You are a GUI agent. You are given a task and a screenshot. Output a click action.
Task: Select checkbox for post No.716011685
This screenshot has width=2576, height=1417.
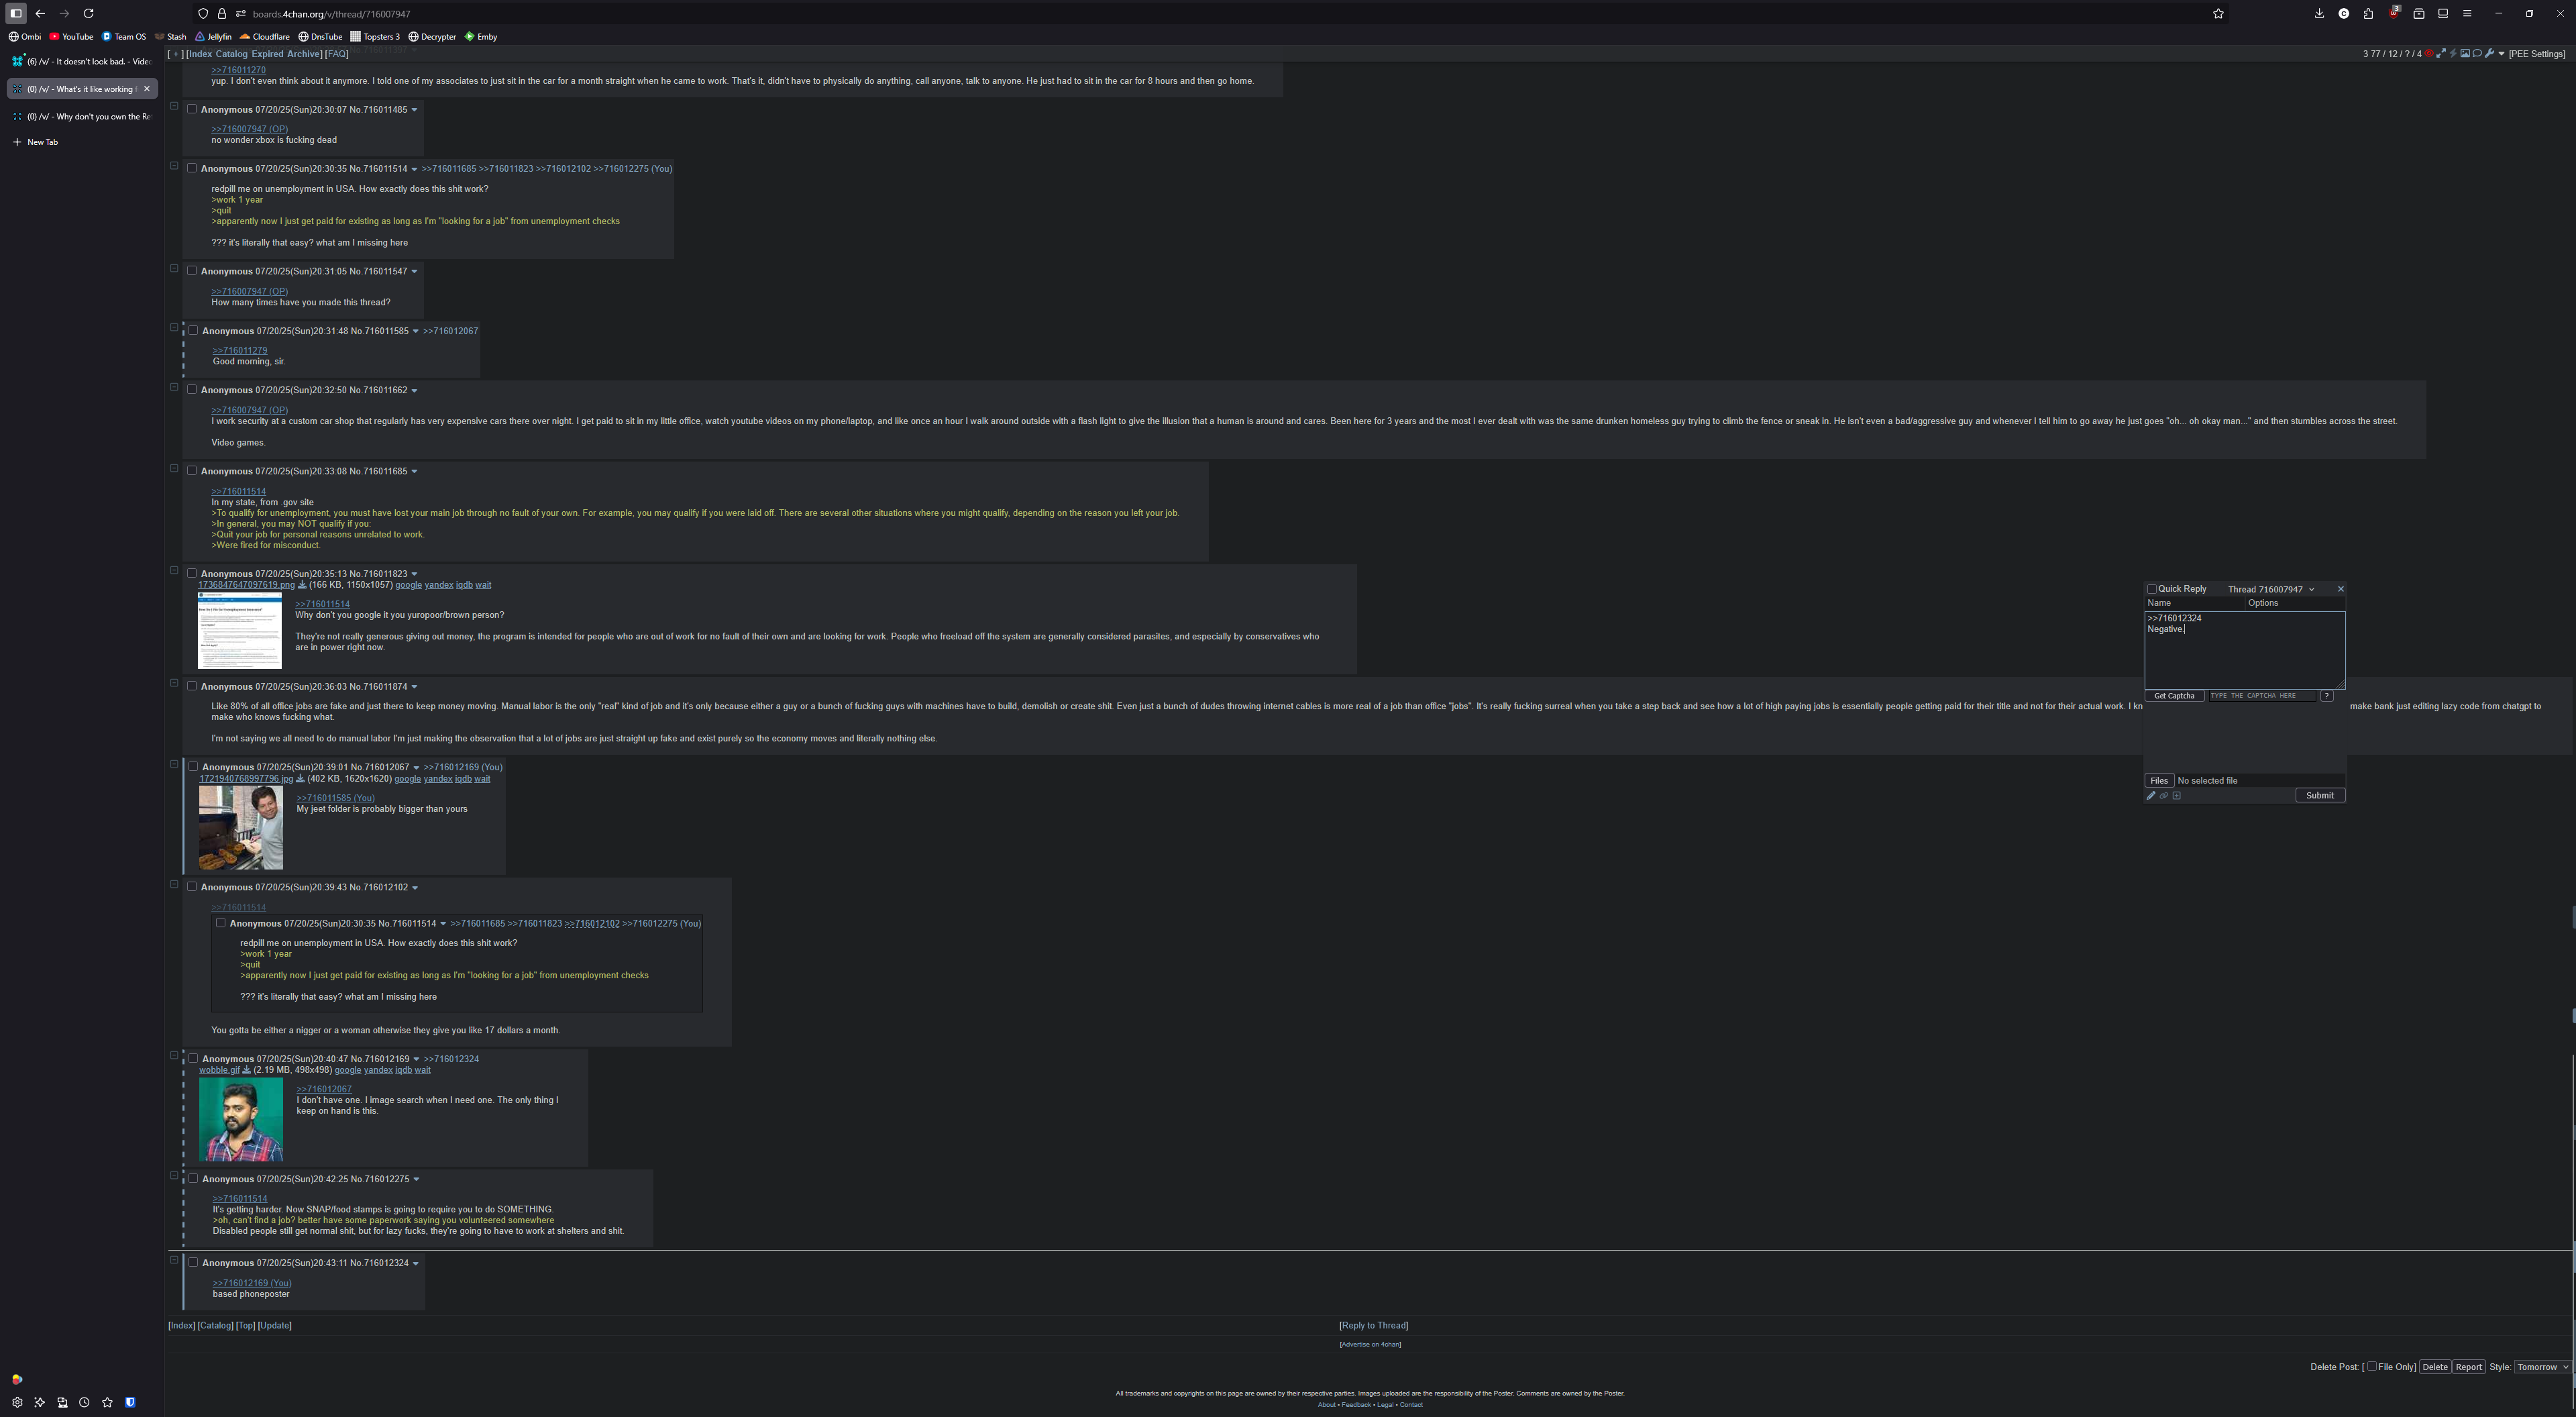[192, 471]
